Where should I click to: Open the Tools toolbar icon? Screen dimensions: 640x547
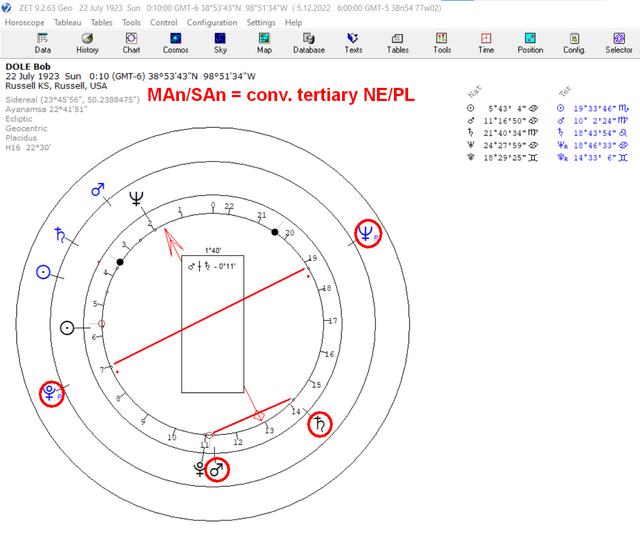click(x=442, y=44)
